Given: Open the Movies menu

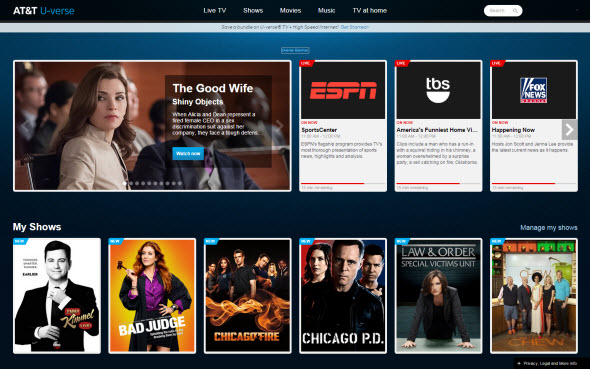Looking at the screenshot, I should [290, 11].
